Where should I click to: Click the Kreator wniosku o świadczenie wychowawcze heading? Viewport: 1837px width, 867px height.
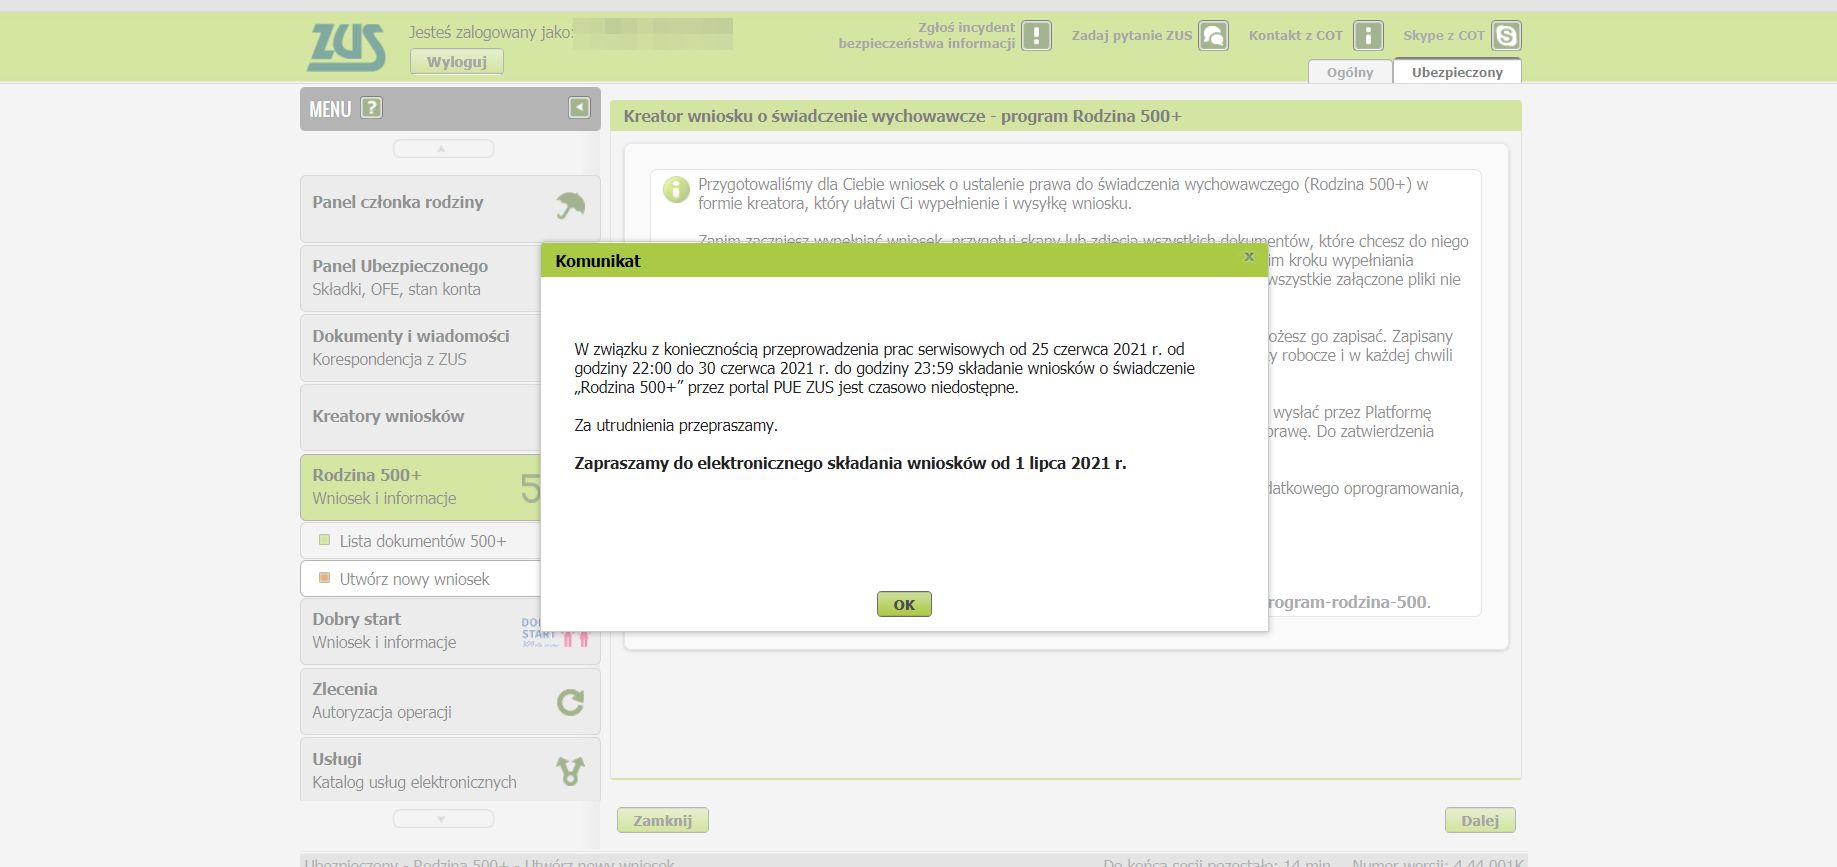(x=902, y=116)
